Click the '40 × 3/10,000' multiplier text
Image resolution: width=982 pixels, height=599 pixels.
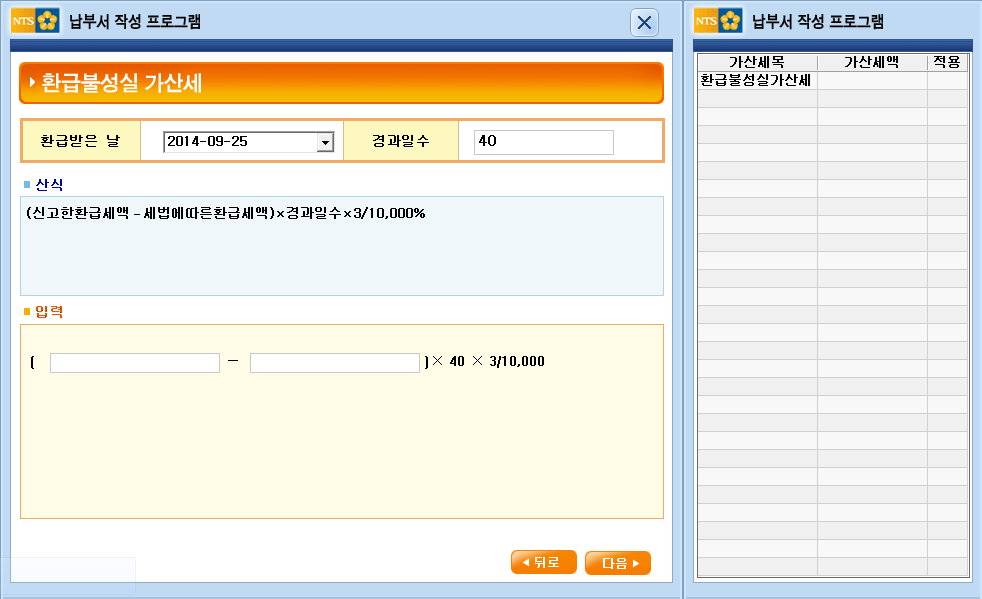[x=497, y=362]
